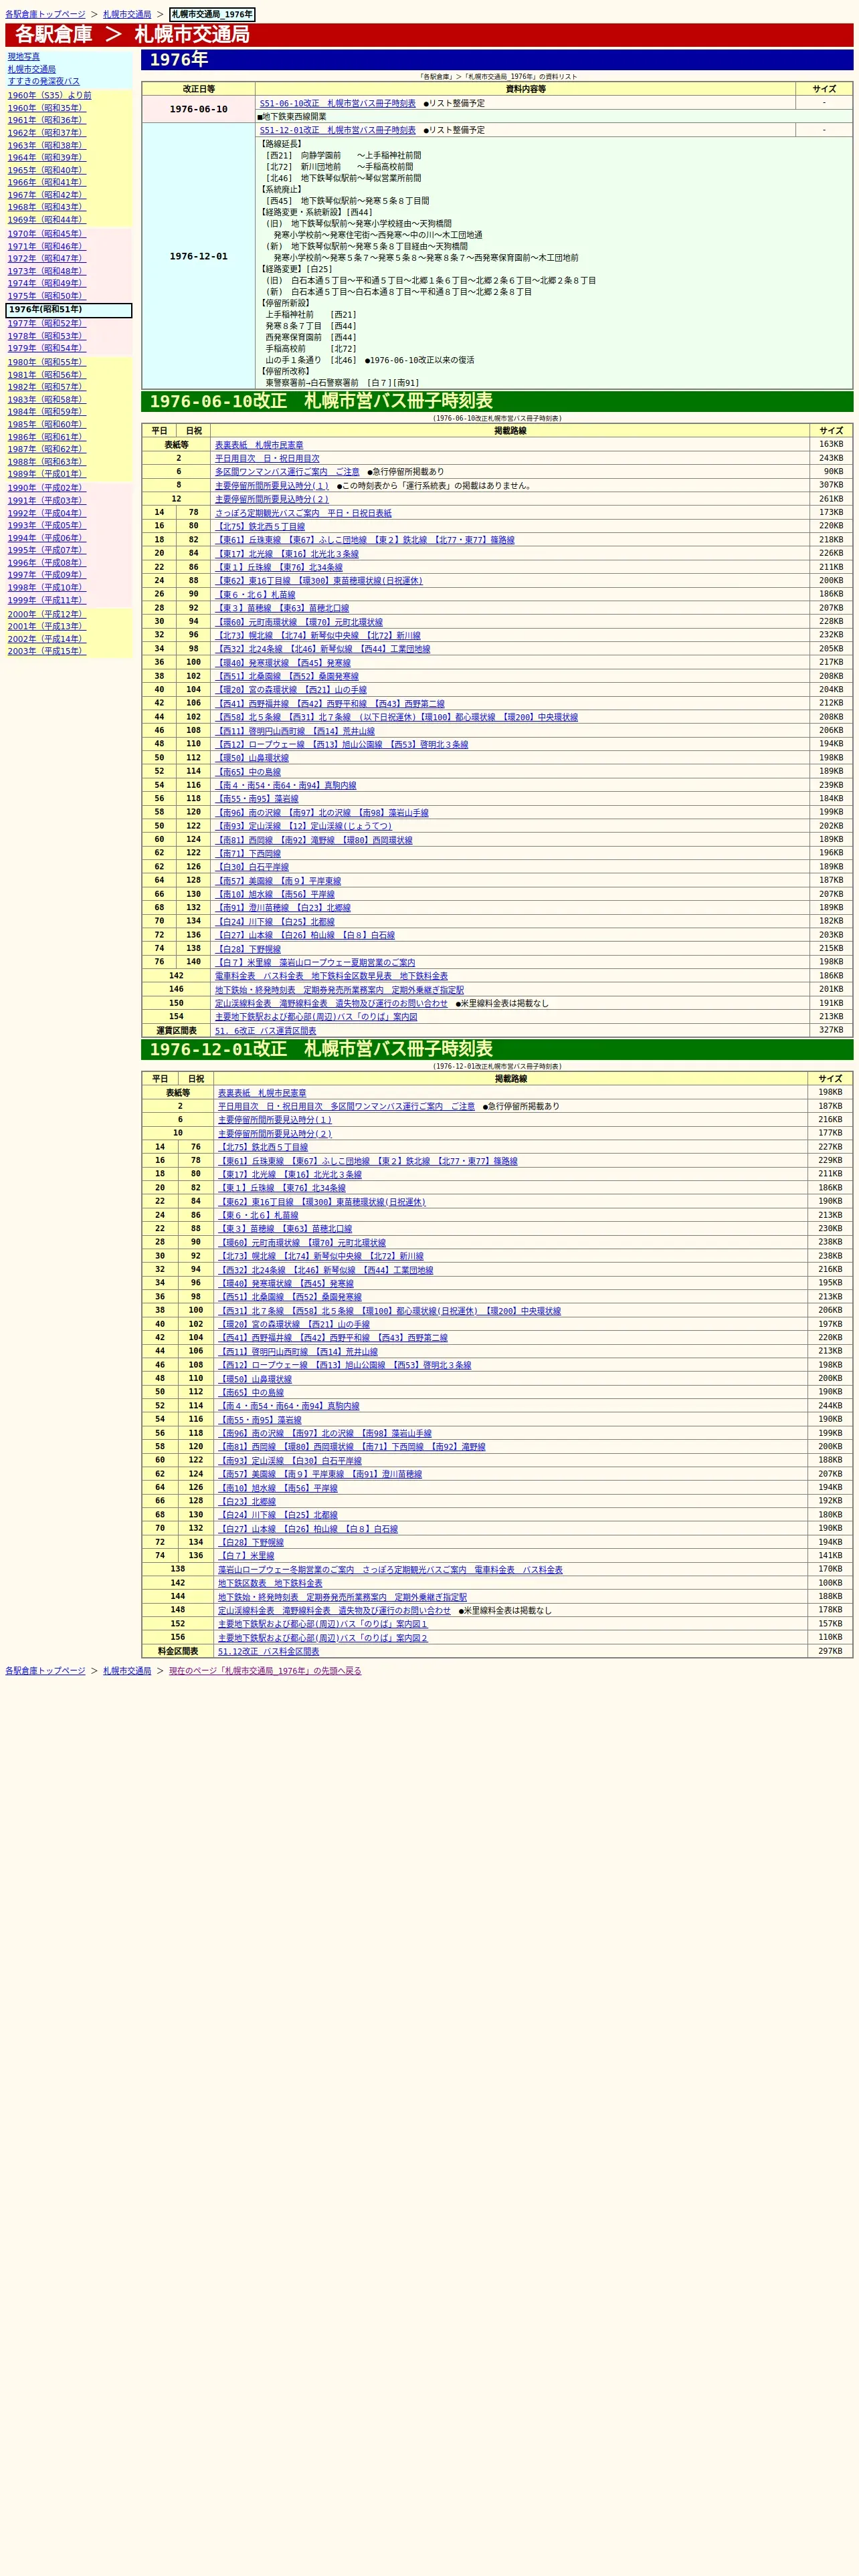Select 1960年（S35）より前 in sidebar

50,96
